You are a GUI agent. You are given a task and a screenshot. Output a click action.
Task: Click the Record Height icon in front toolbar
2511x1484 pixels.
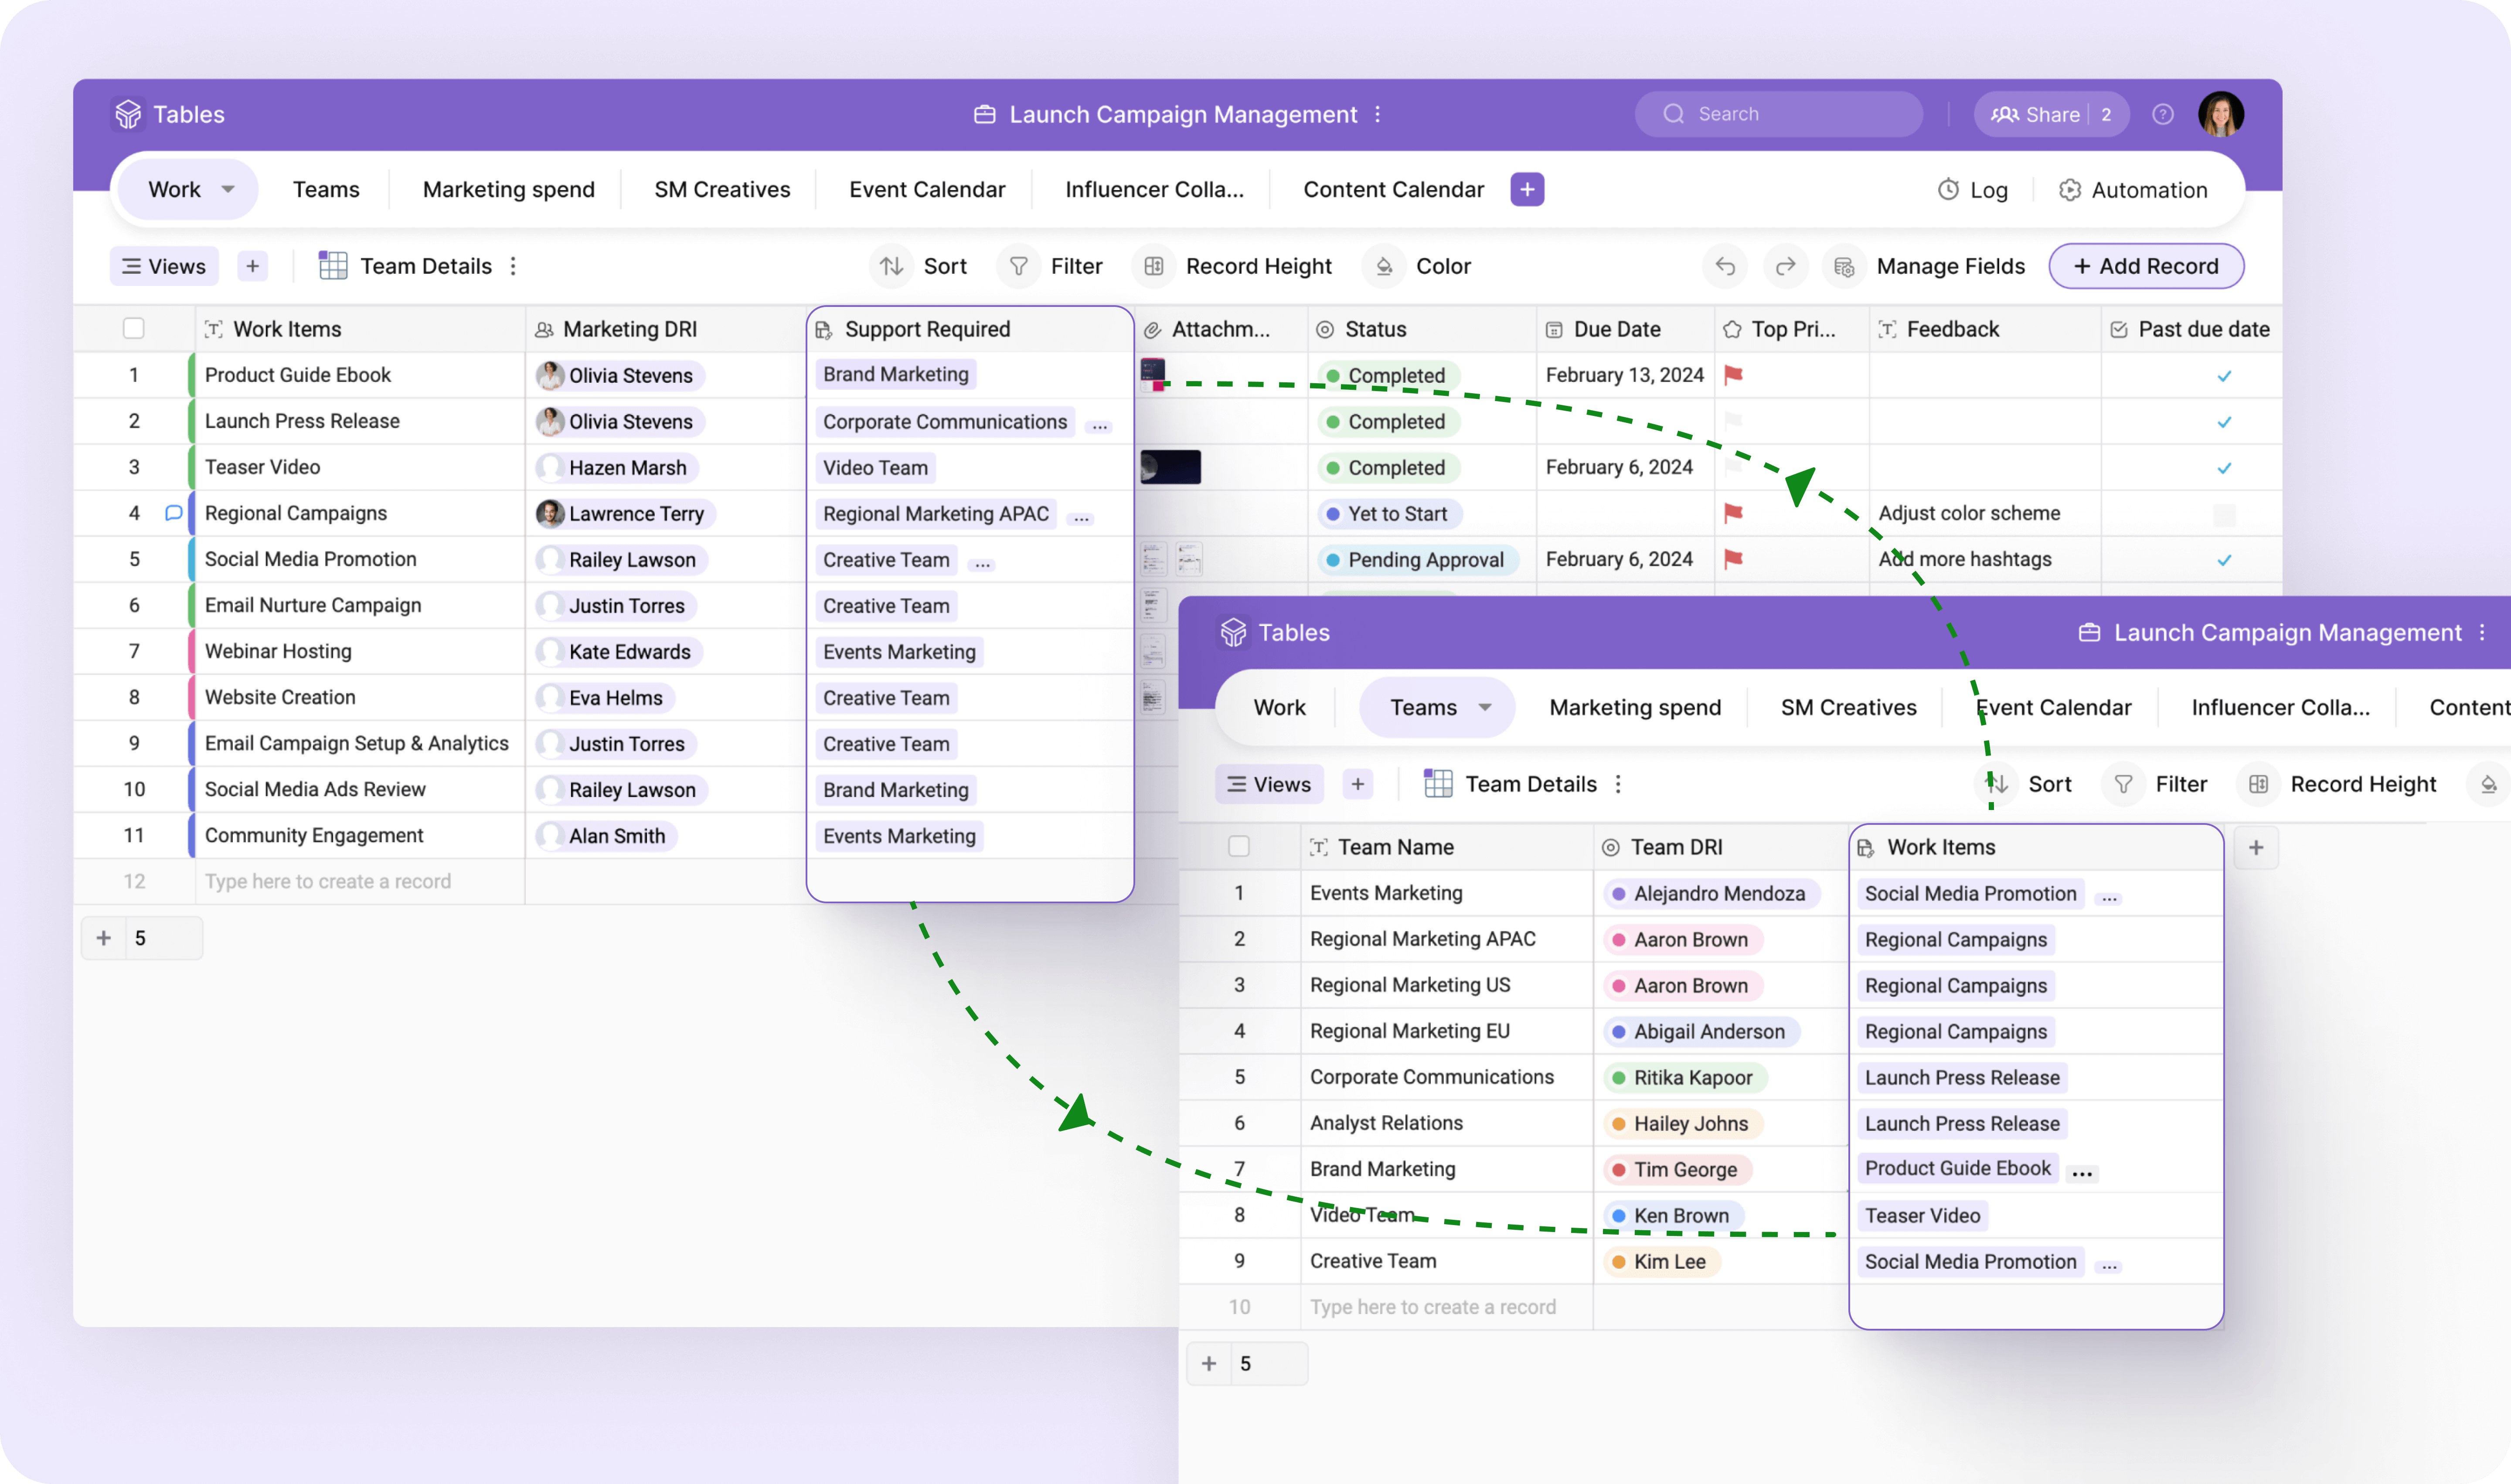point(2258,784)
